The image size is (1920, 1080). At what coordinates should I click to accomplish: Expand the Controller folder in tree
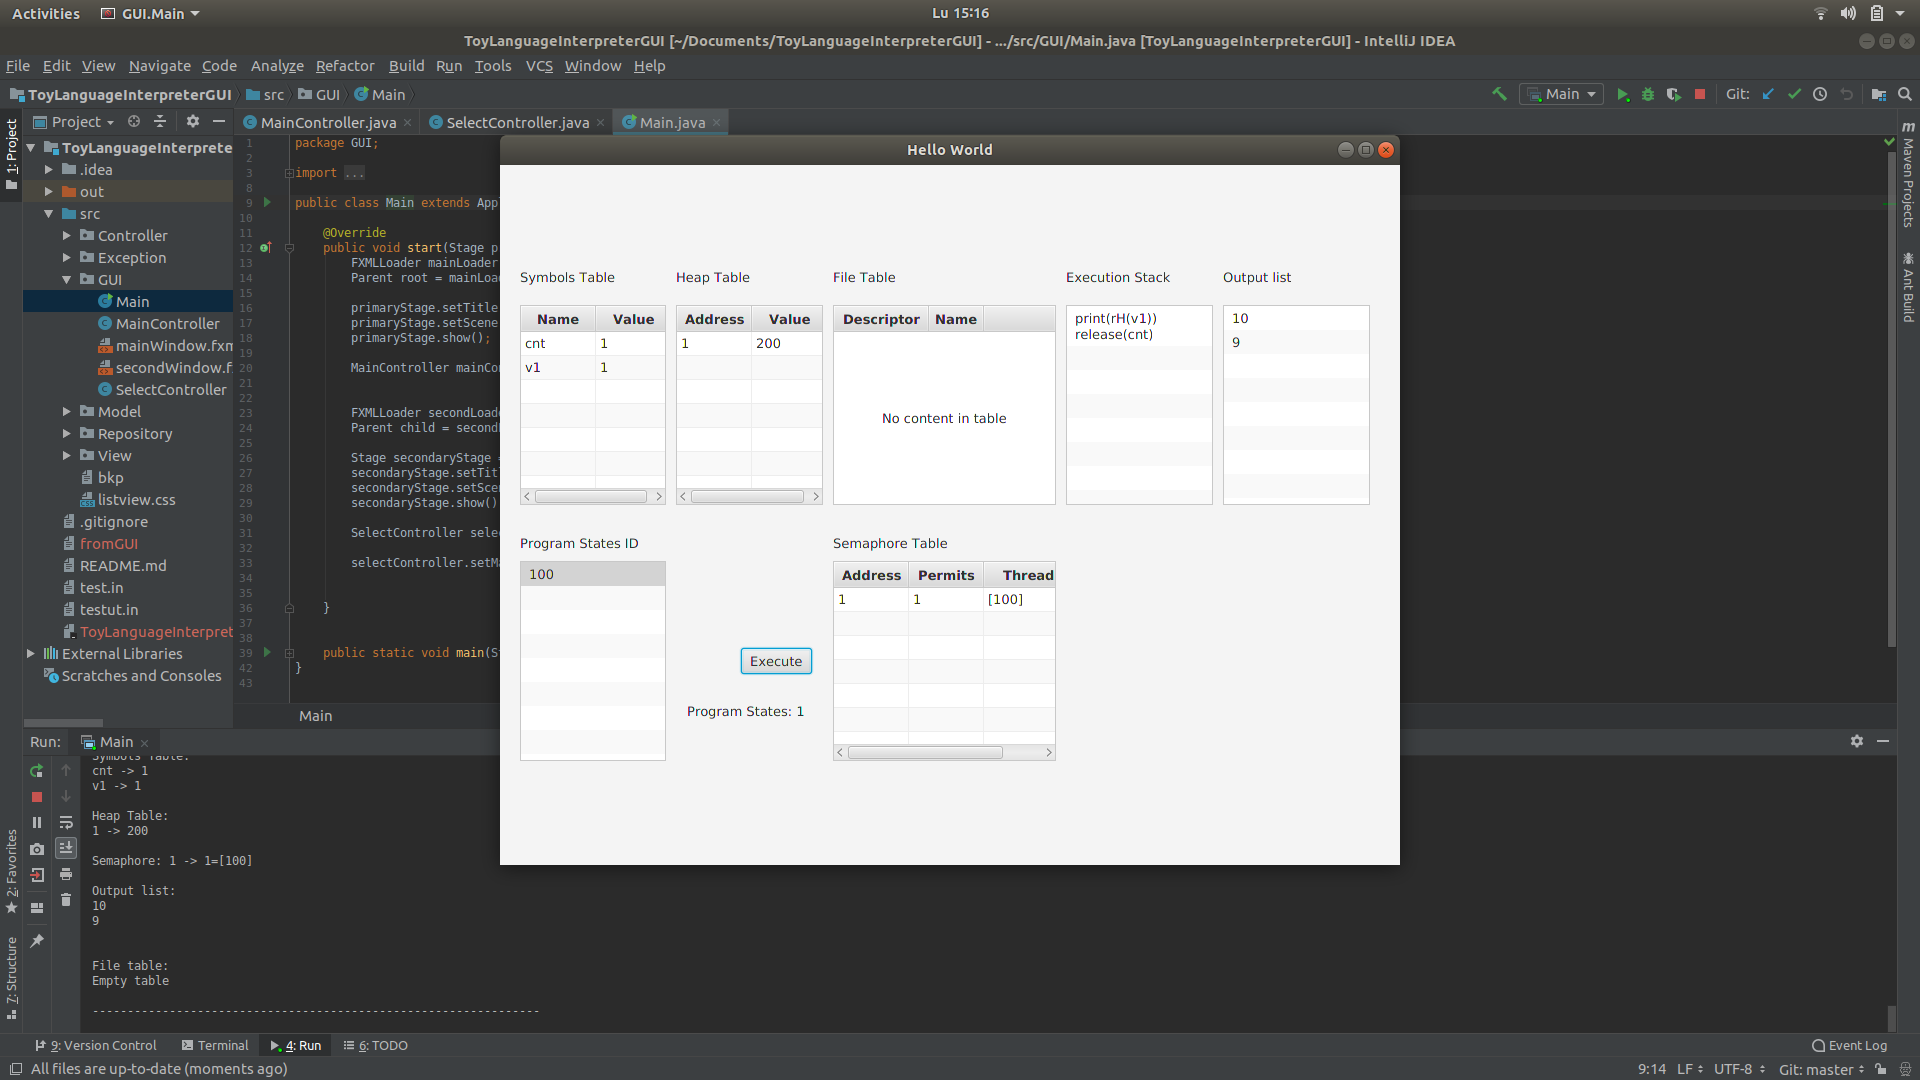click(x=67, y=236)
